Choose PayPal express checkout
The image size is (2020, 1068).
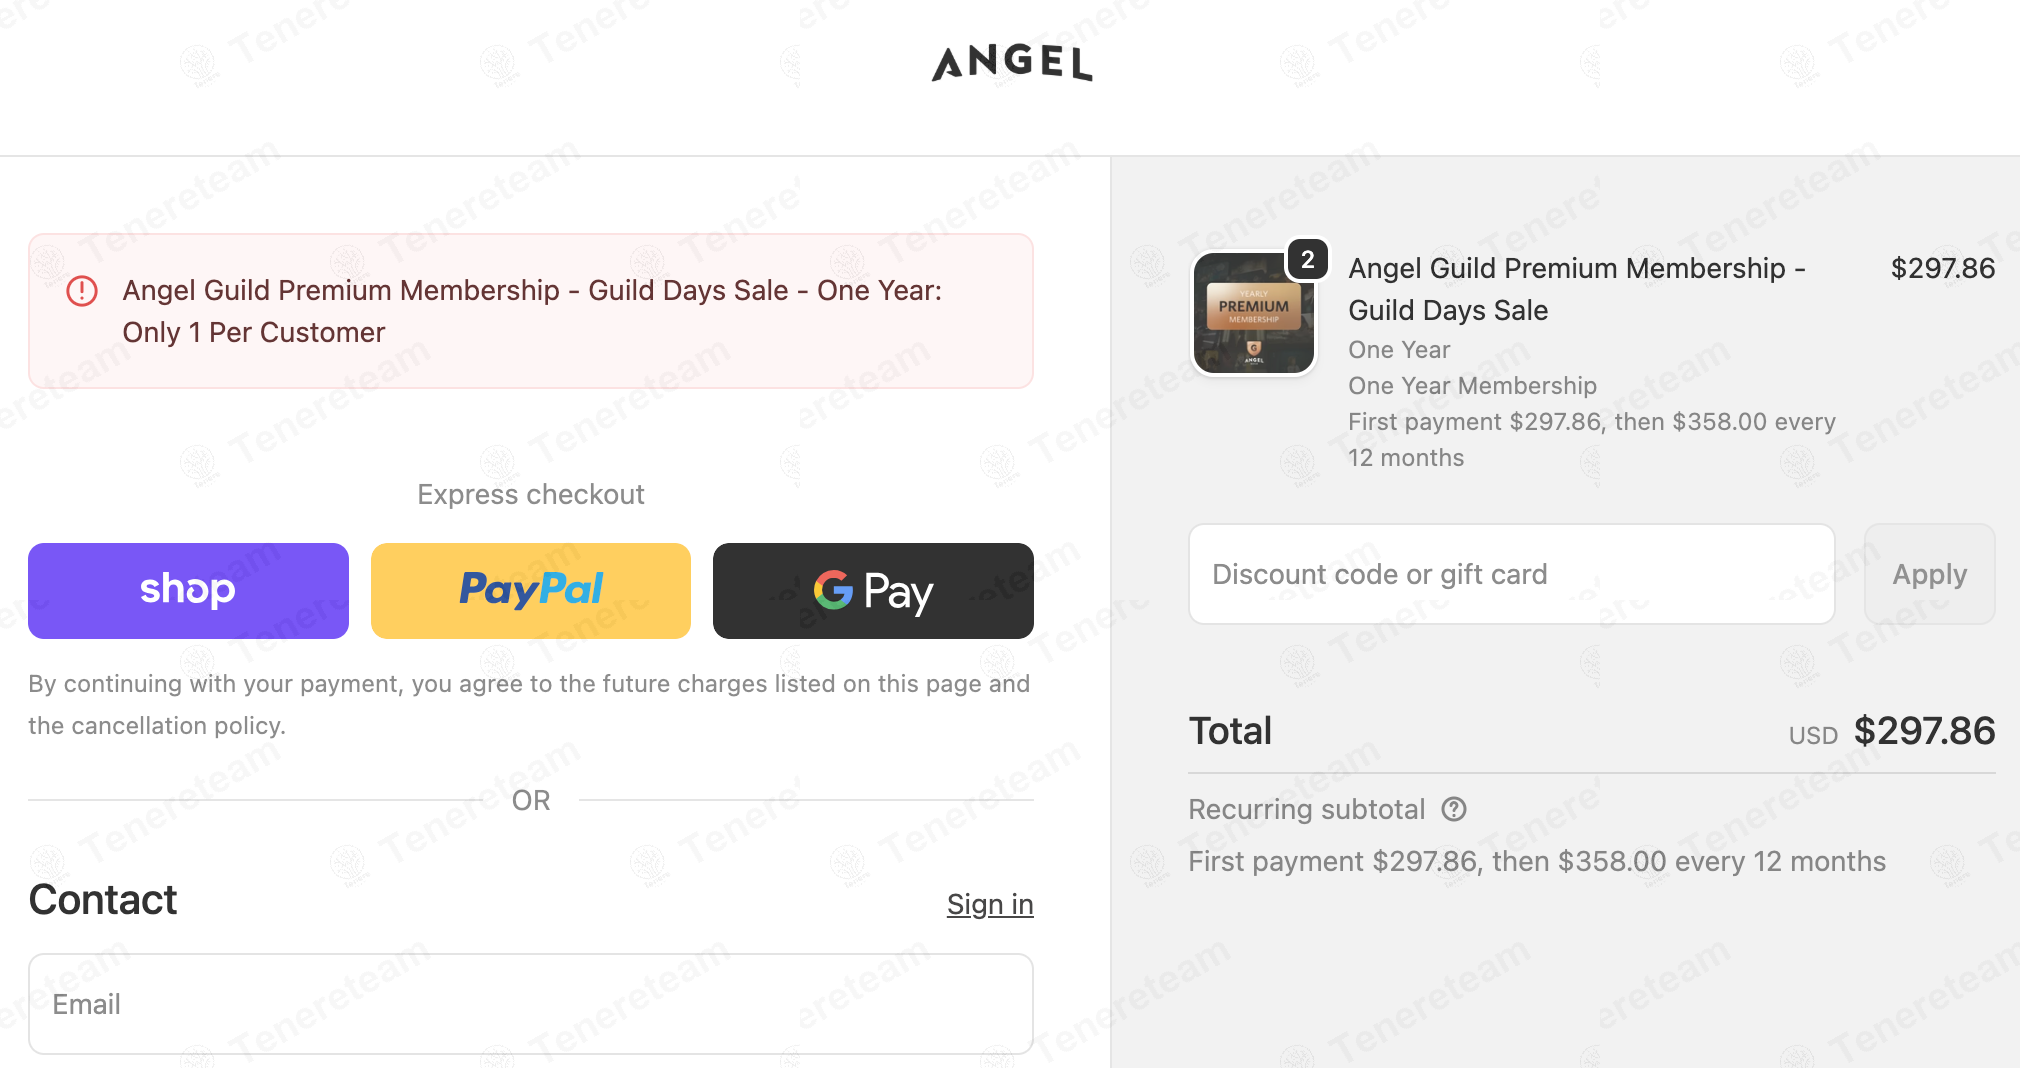click(x=531, y=590)
